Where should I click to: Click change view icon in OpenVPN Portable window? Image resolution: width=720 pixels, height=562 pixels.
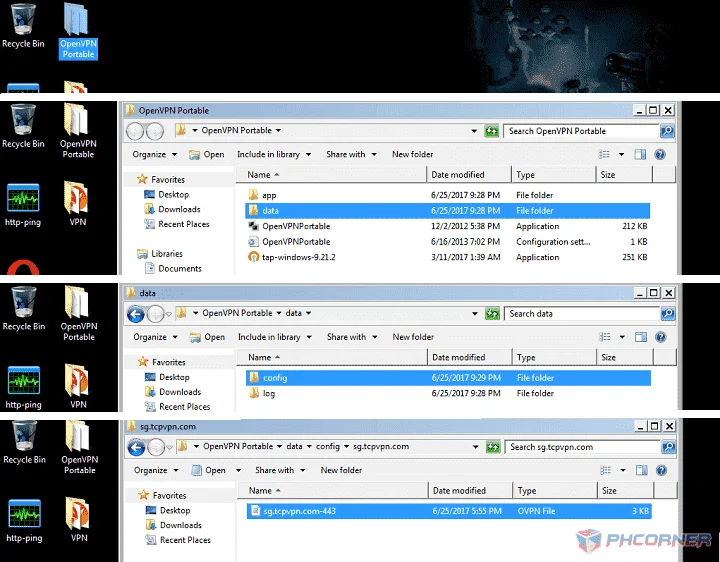coord(604,155)
